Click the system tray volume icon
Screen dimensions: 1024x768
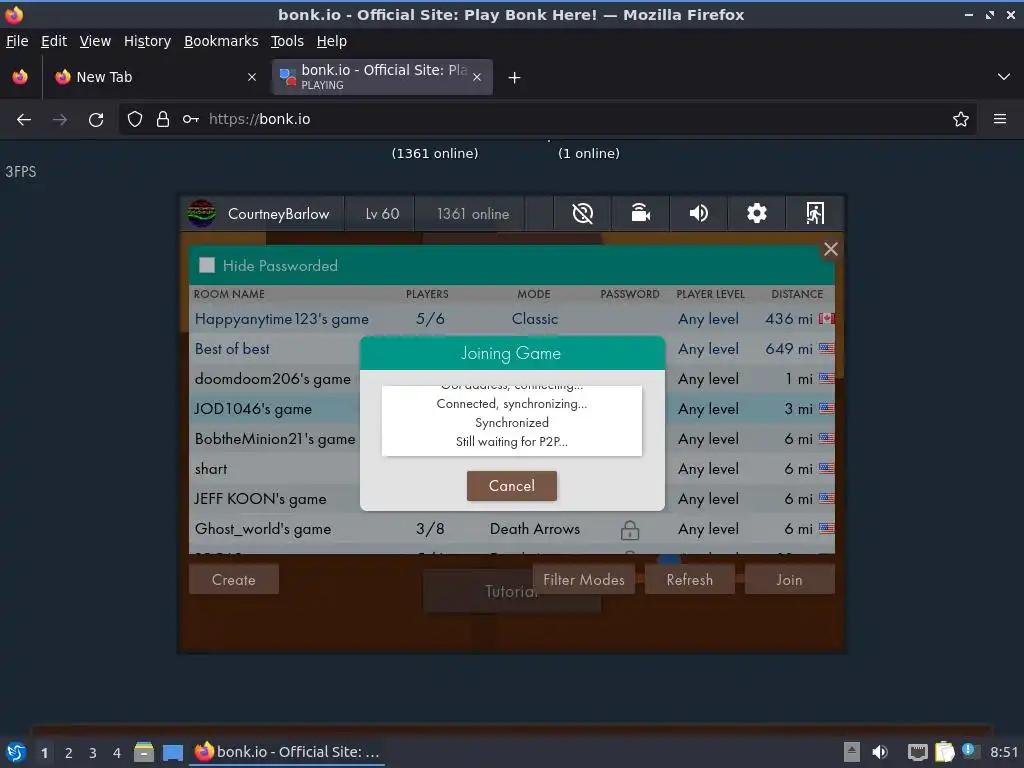(880, 752)
